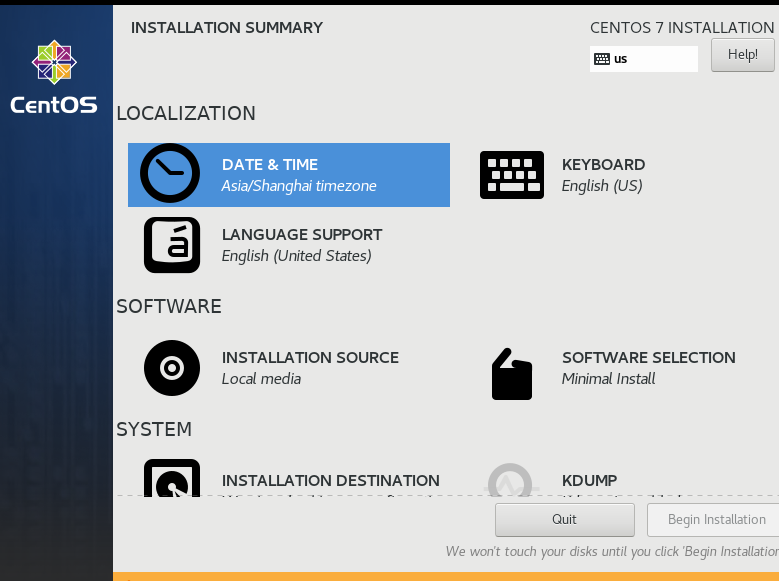
Task: Open the LANGUAGE SUPPORT label
Action: pyautogui.click(x=302, y=235)
